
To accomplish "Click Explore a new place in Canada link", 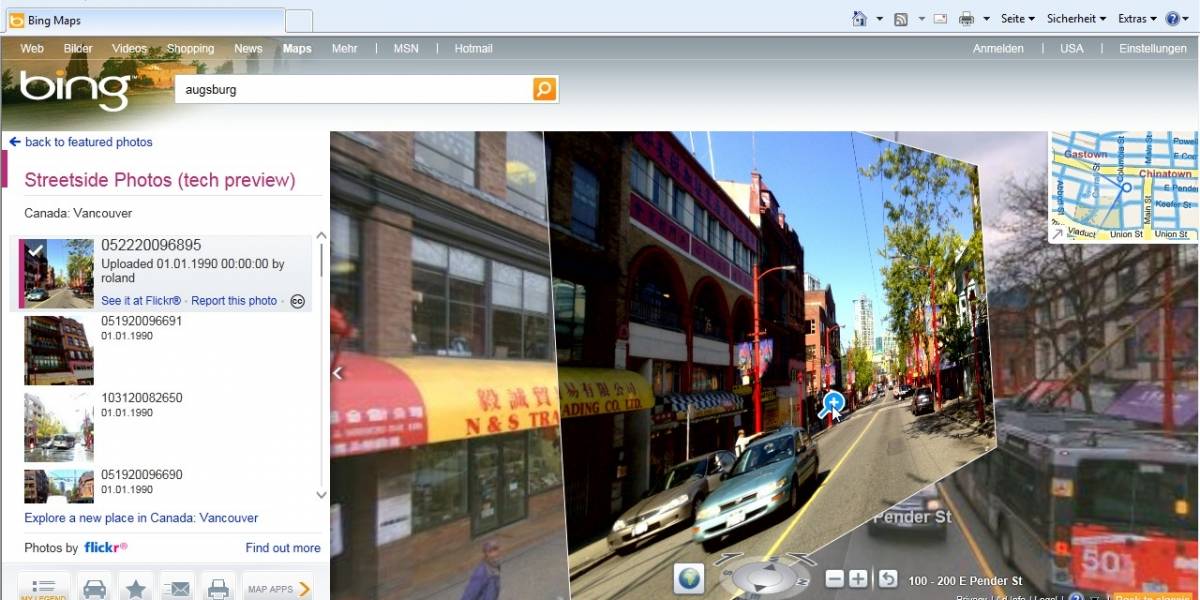I will coord(141,518).
